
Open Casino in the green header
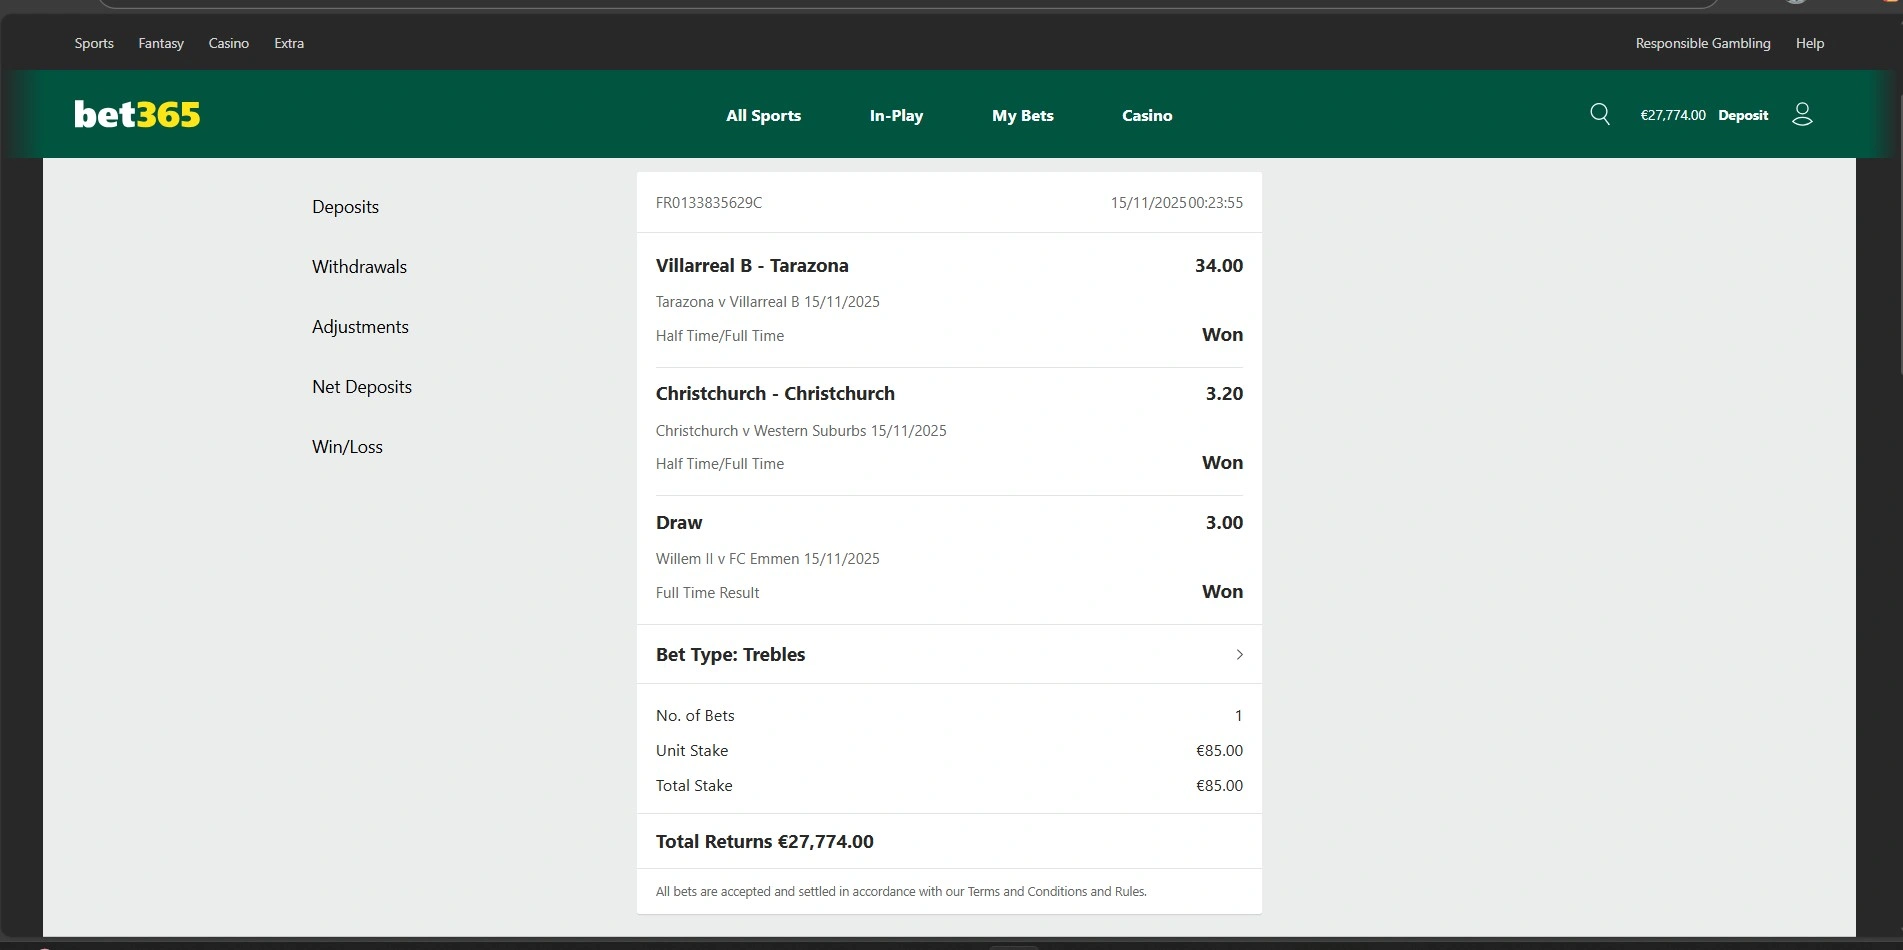[1147, 116]
